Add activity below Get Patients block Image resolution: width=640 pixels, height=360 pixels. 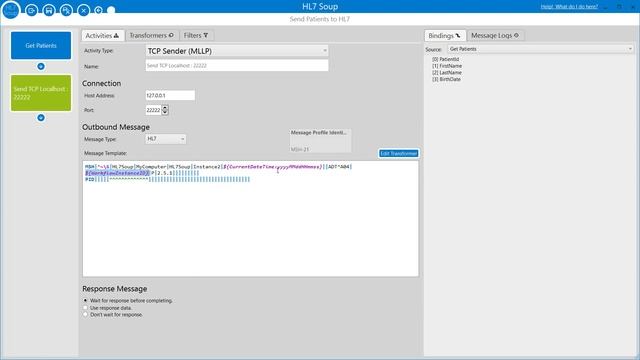tap(41, 66)
